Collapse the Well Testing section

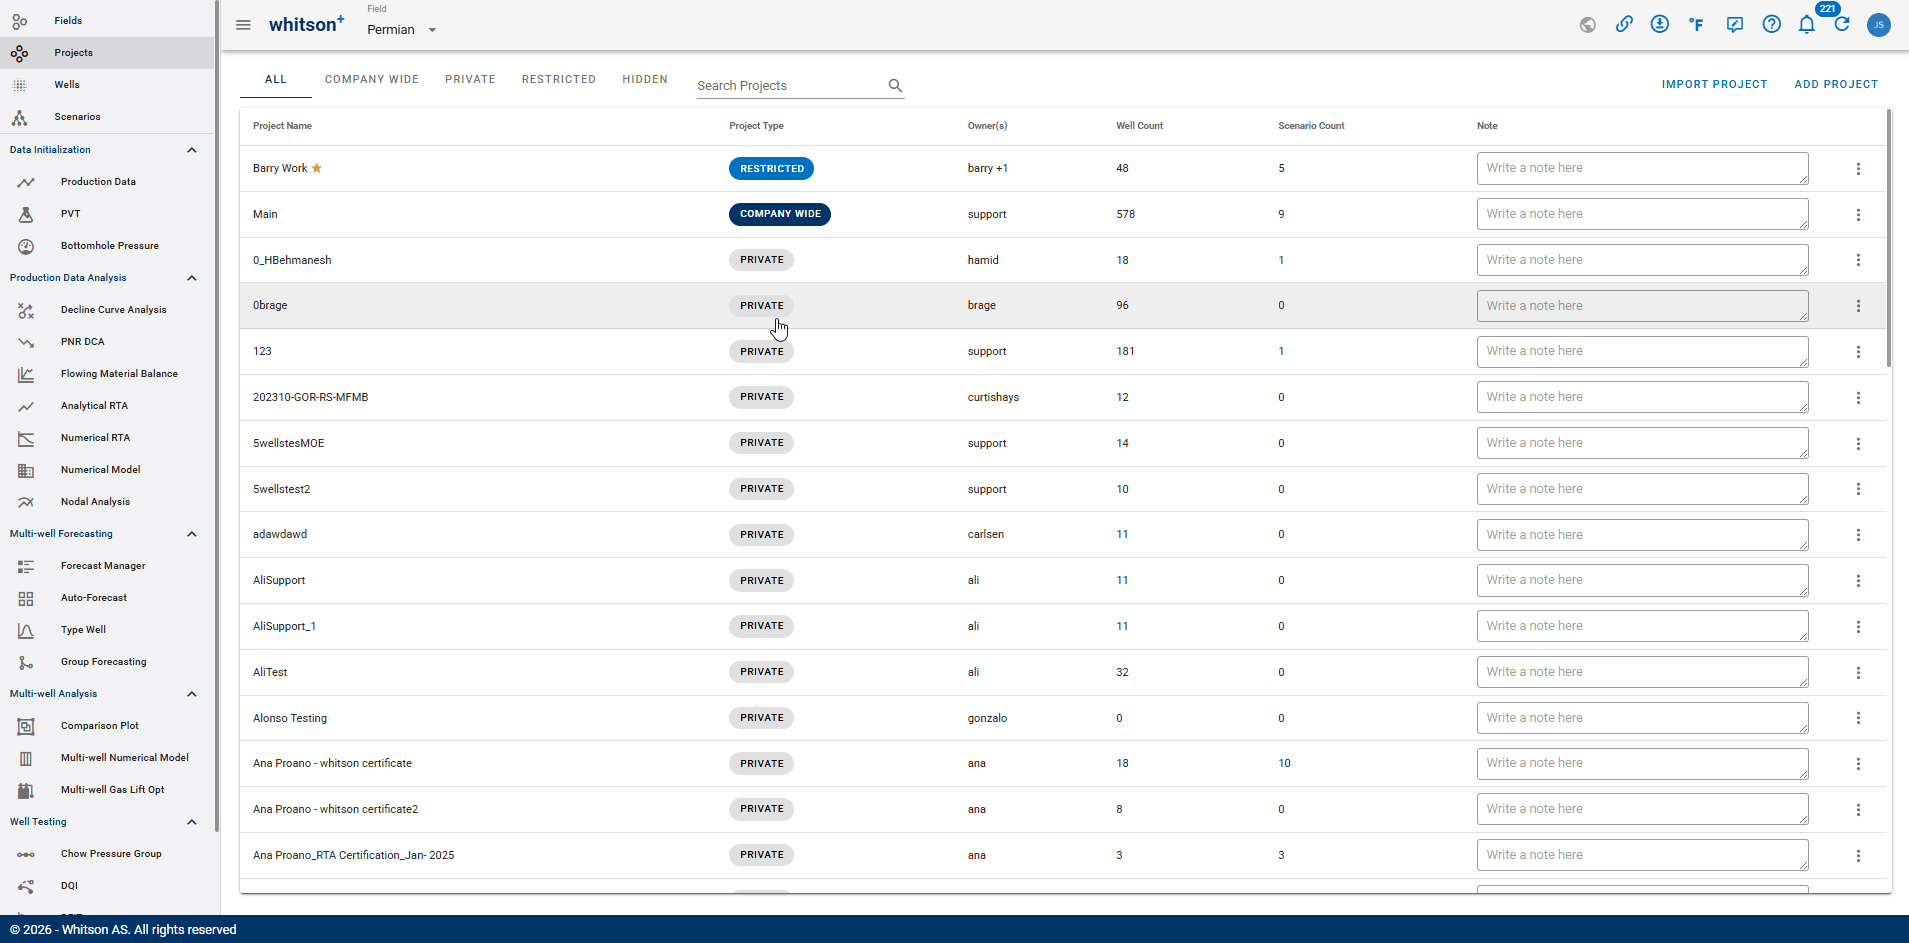pos(191,822)
